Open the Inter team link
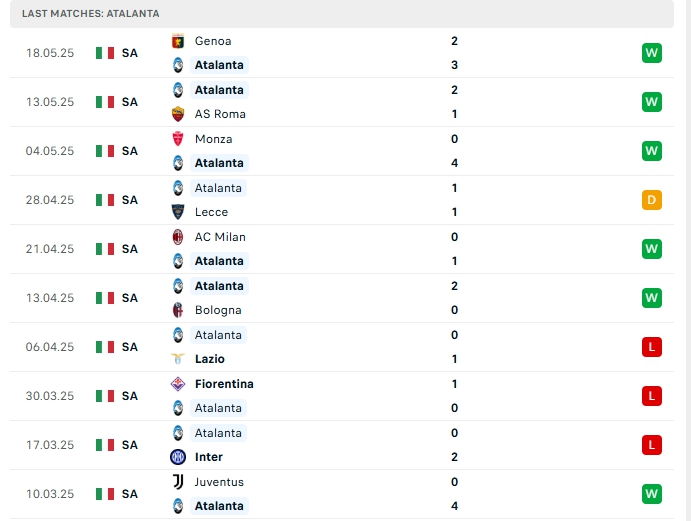Viewport: 691px width, 521px height. coord(208,457)
